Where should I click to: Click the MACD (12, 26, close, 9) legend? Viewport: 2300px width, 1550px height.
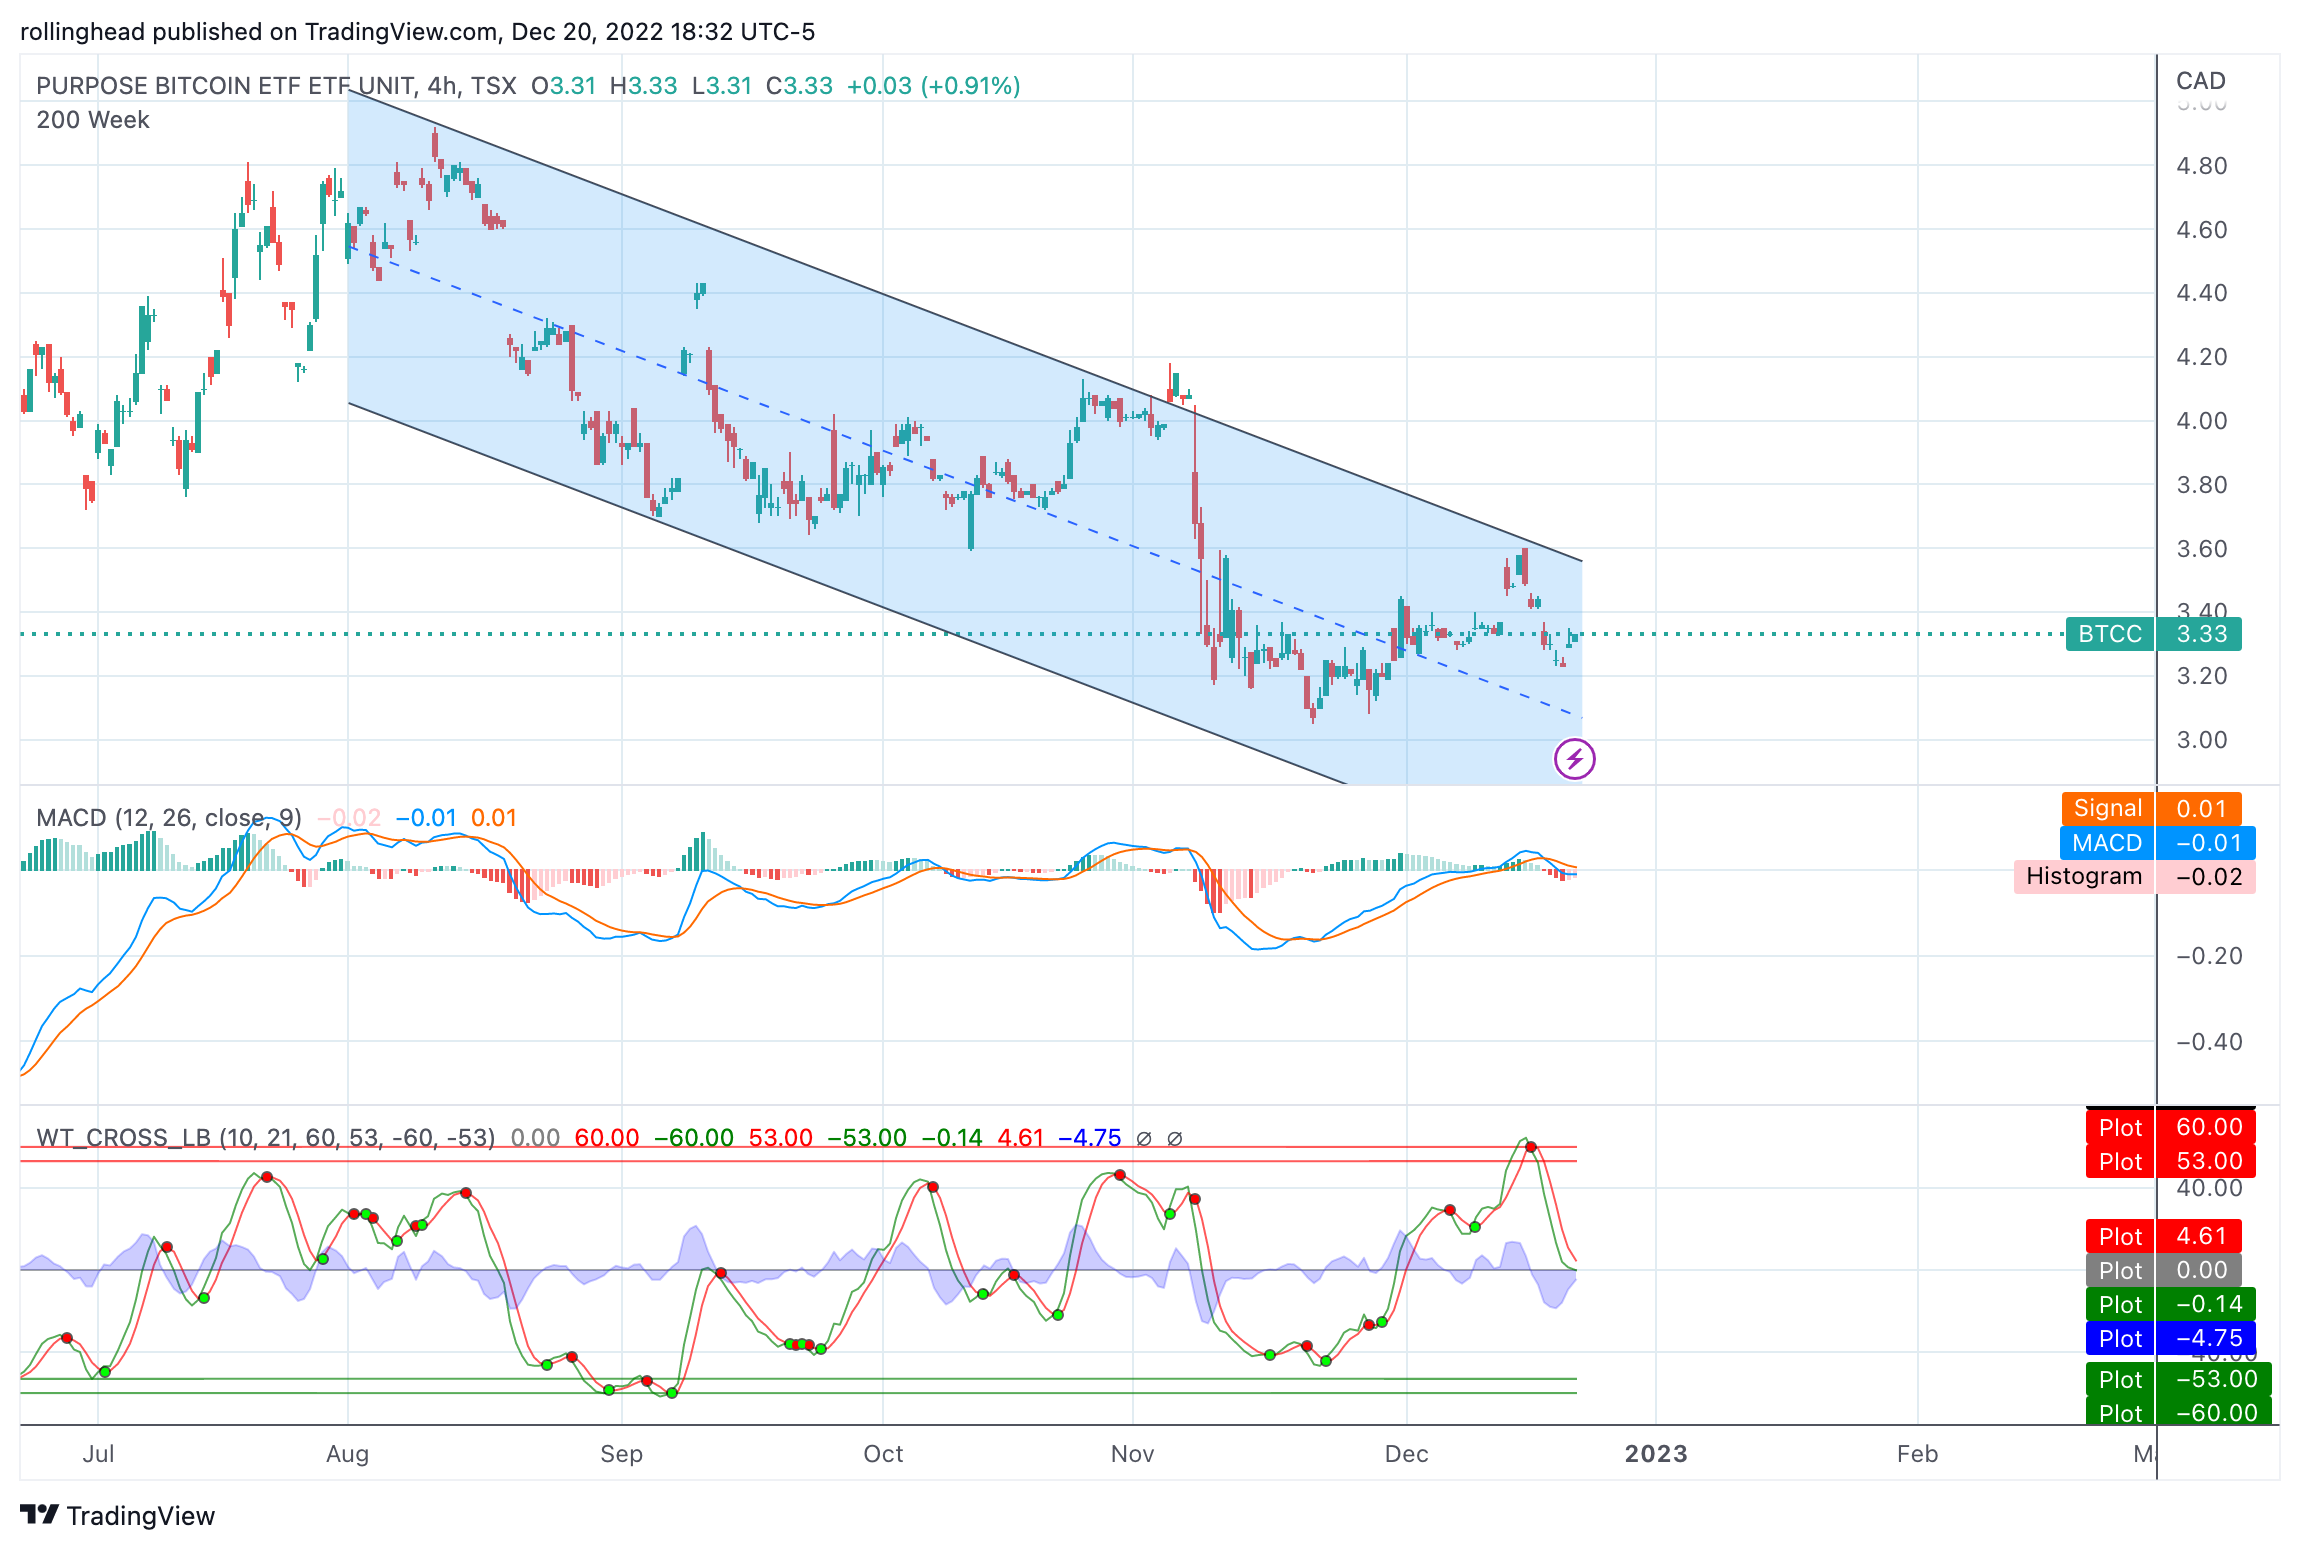tap(169, 818)
